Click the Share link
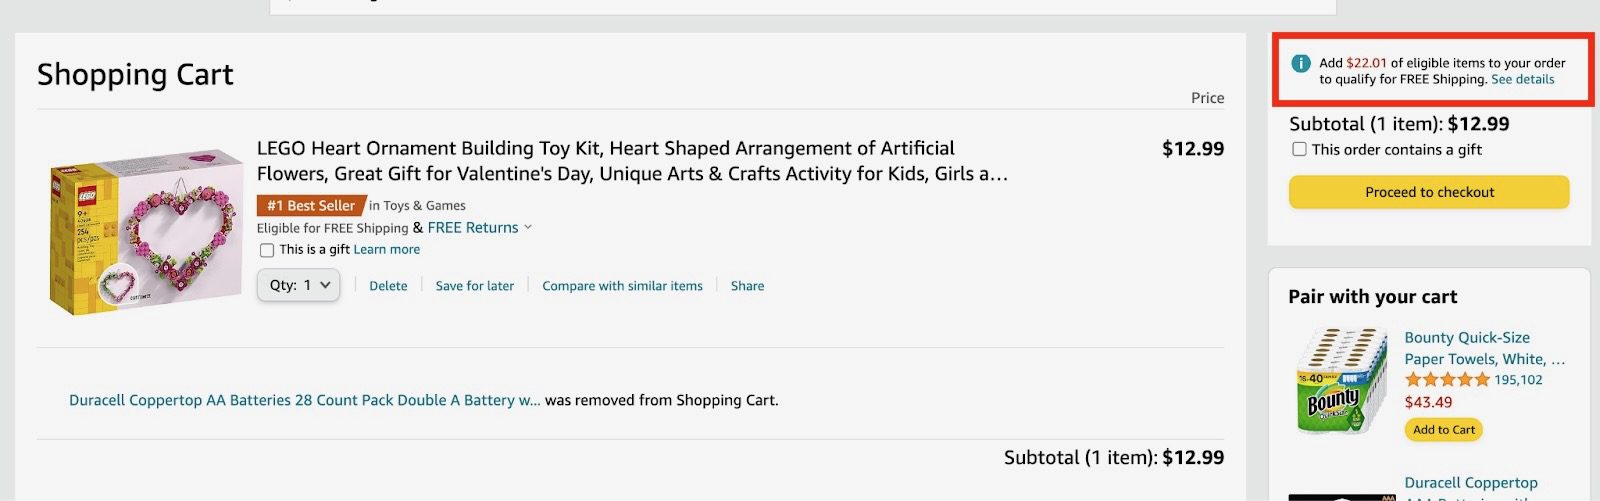This screenshot has width=1600, height=501. pyautogui.click(x=747, y=286)
